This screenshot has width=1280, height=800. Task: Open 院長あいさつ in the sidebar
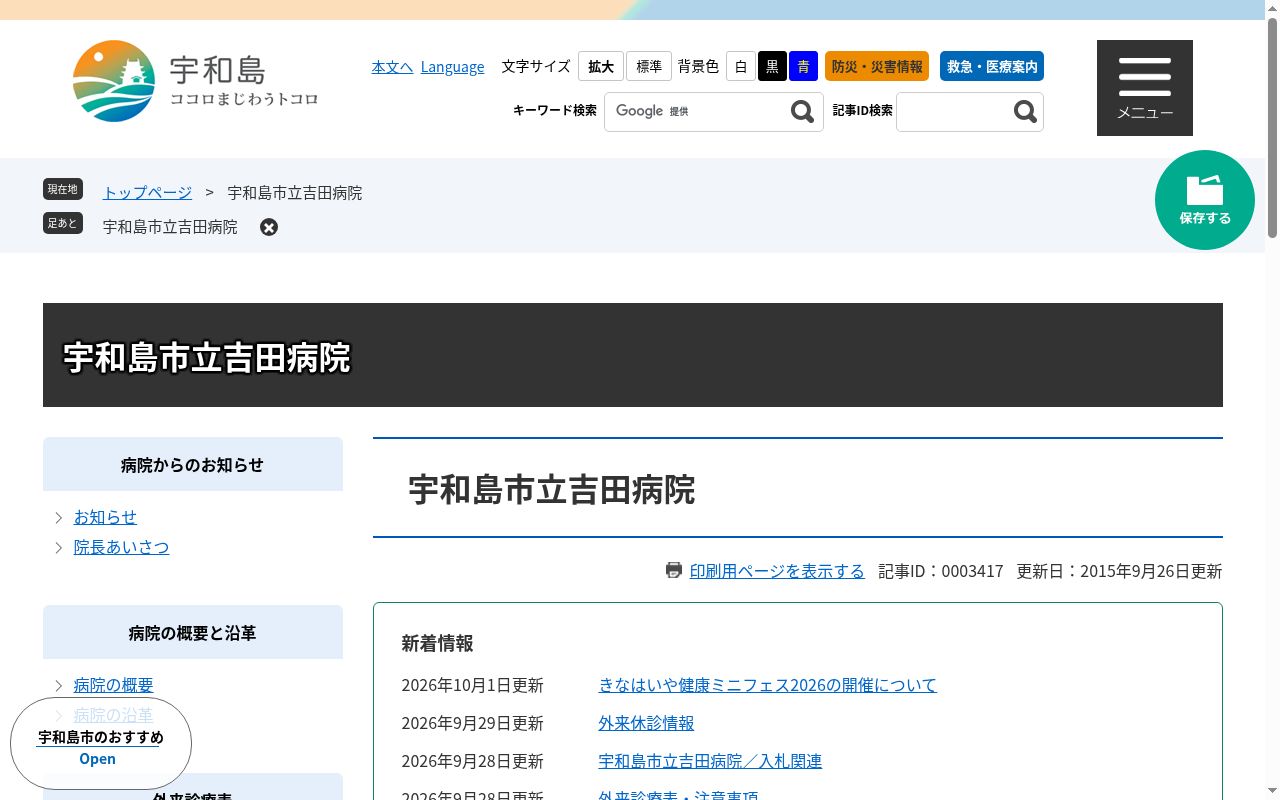121,547
